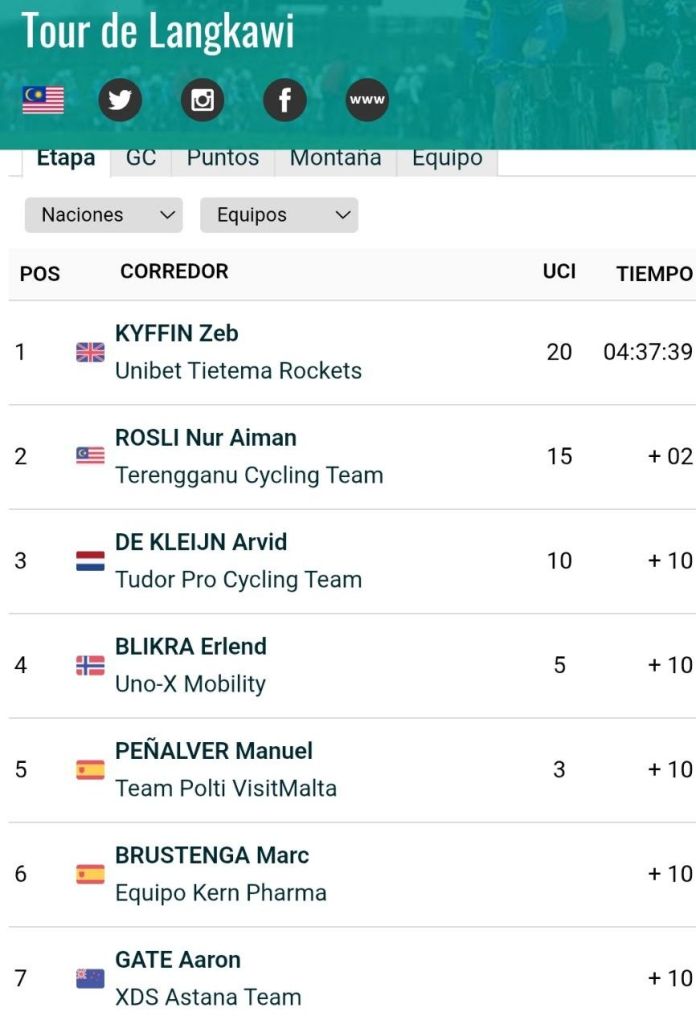Viewport: 696px width, 1024px height.
Task: Open Equipo Kern Pharma team link
Action: 221,892
